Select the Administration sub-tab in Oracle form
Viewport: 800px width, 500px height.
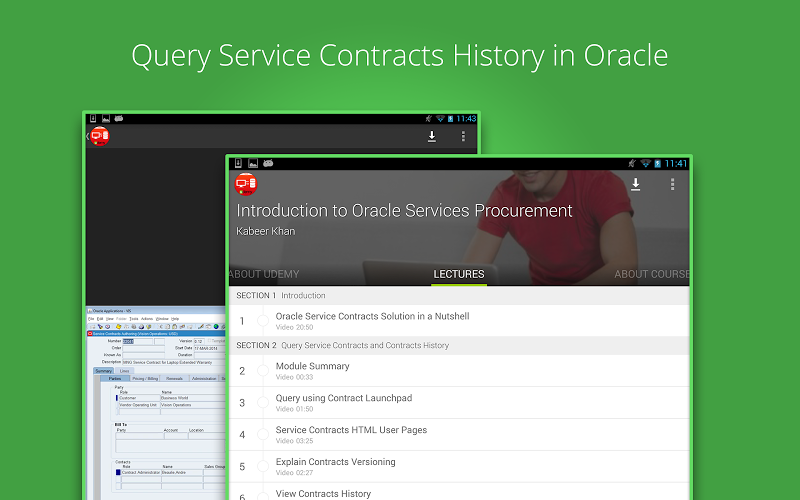(204, 379)
